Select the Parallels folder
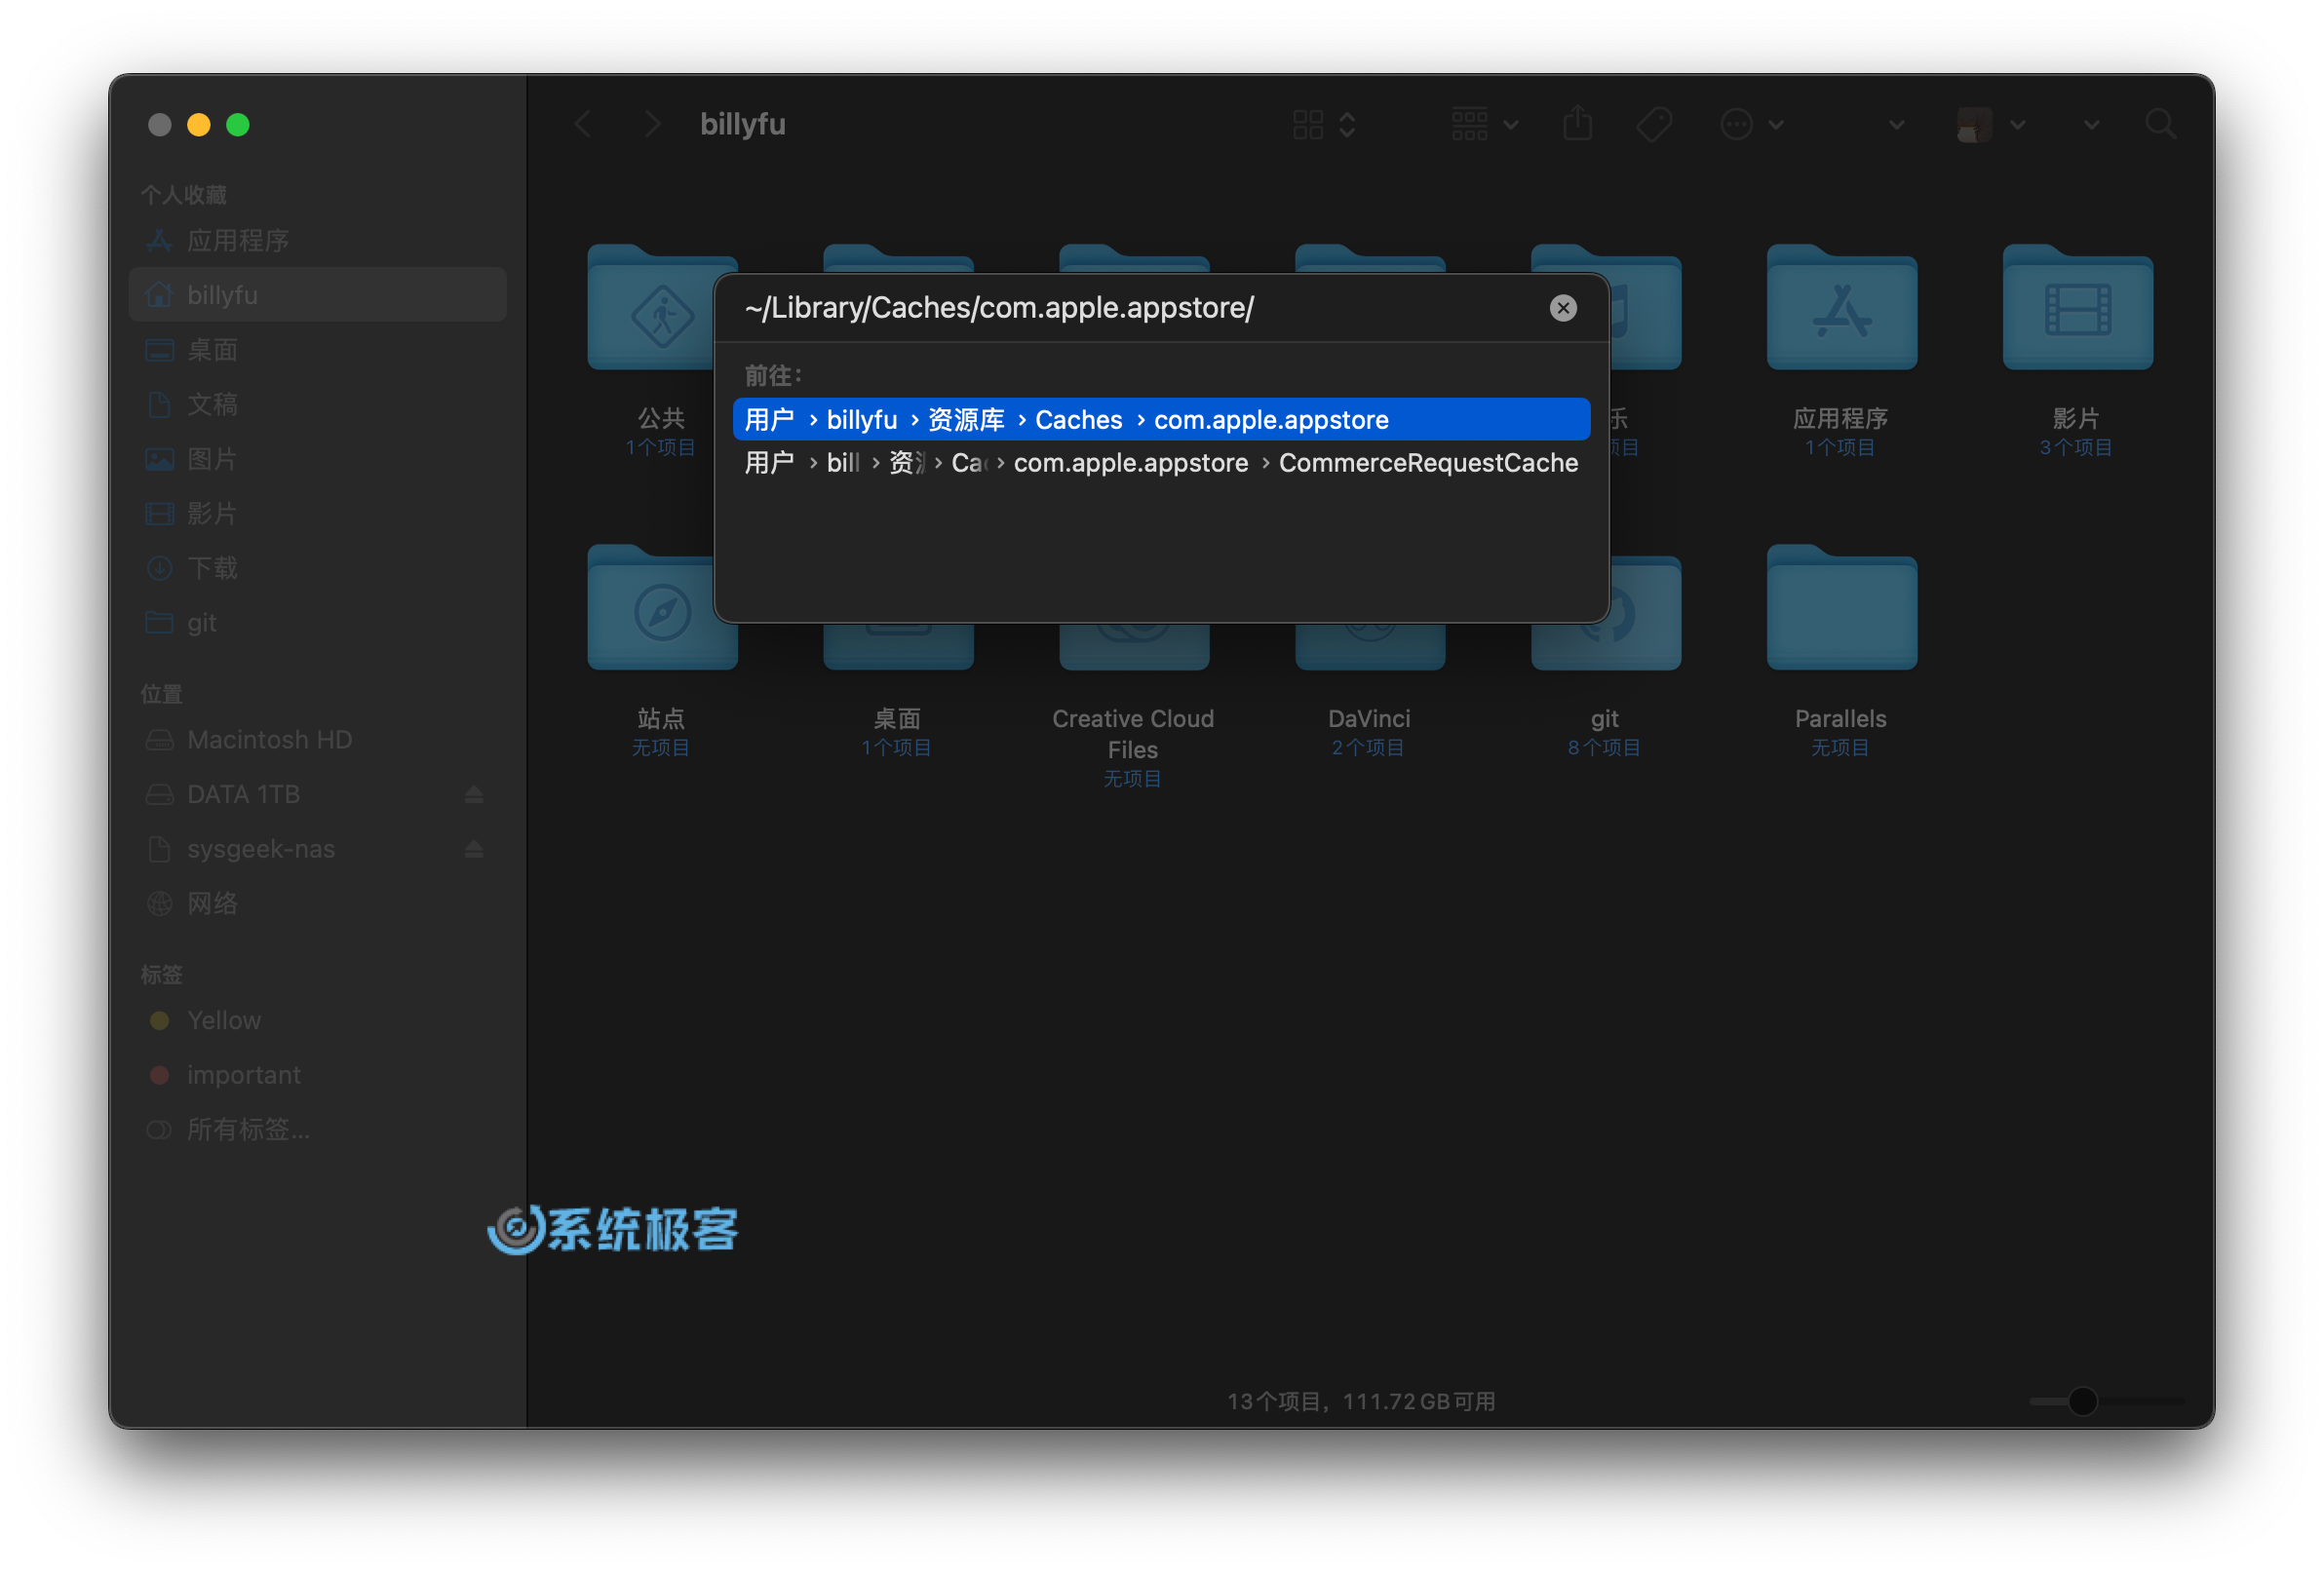The height and width of the screenshot is (1573, 2324). pos(1841,608)
